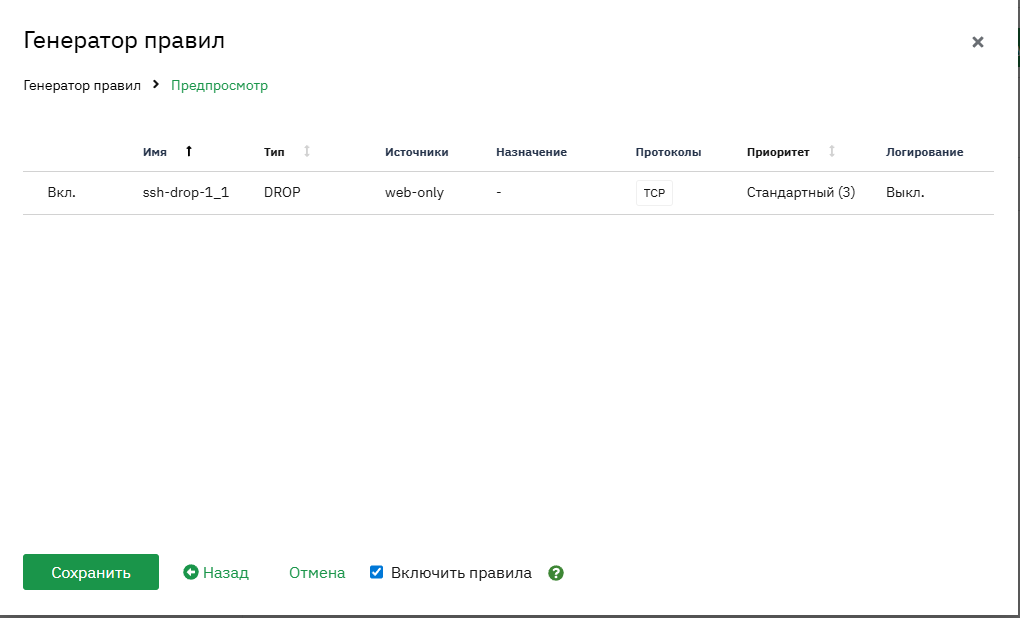Image resolution: width=1020 pixels, height=618 pixels.
Task: Sort by Тип column header
Action: click(274, 152)
